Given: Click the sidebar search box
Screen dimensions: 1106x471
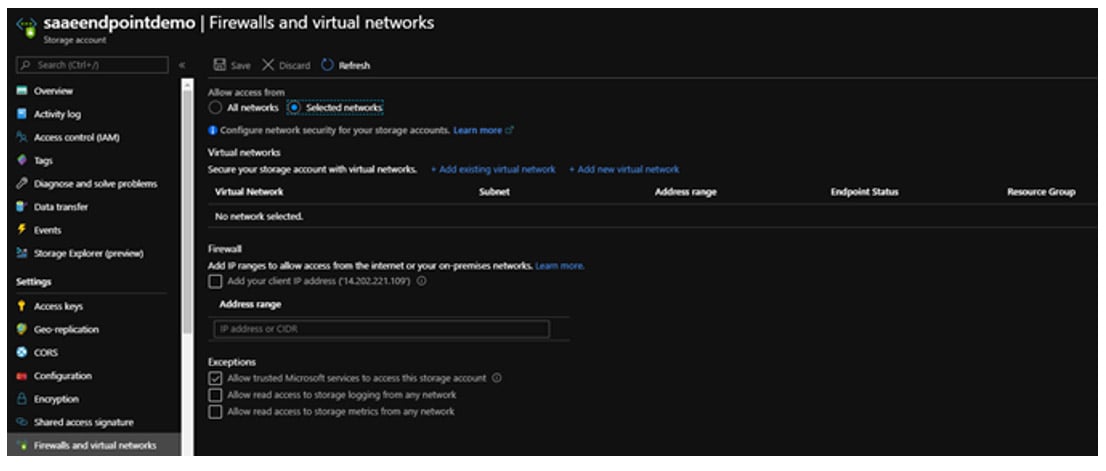Looking at the screenshot, I should [x=92, y=66].
